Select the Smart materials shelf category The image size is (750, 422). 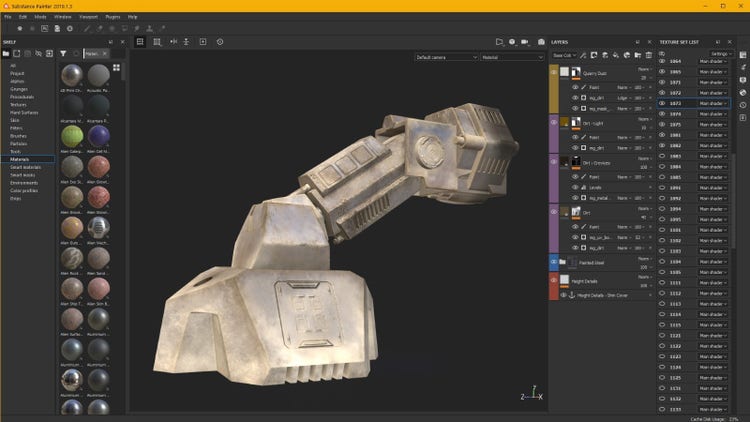point(25,166)
